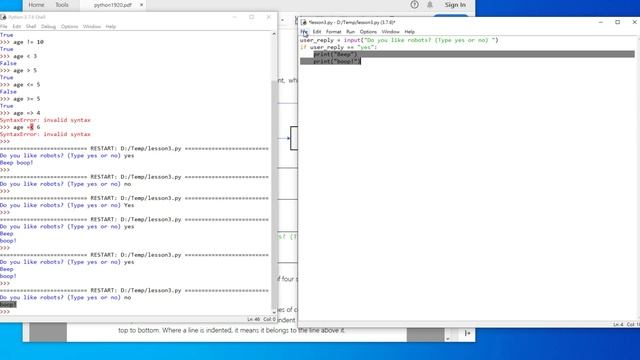Screen dimensions: 640x360
Task: Click shell line 'age >= 5'
Action: coord(27,99)
